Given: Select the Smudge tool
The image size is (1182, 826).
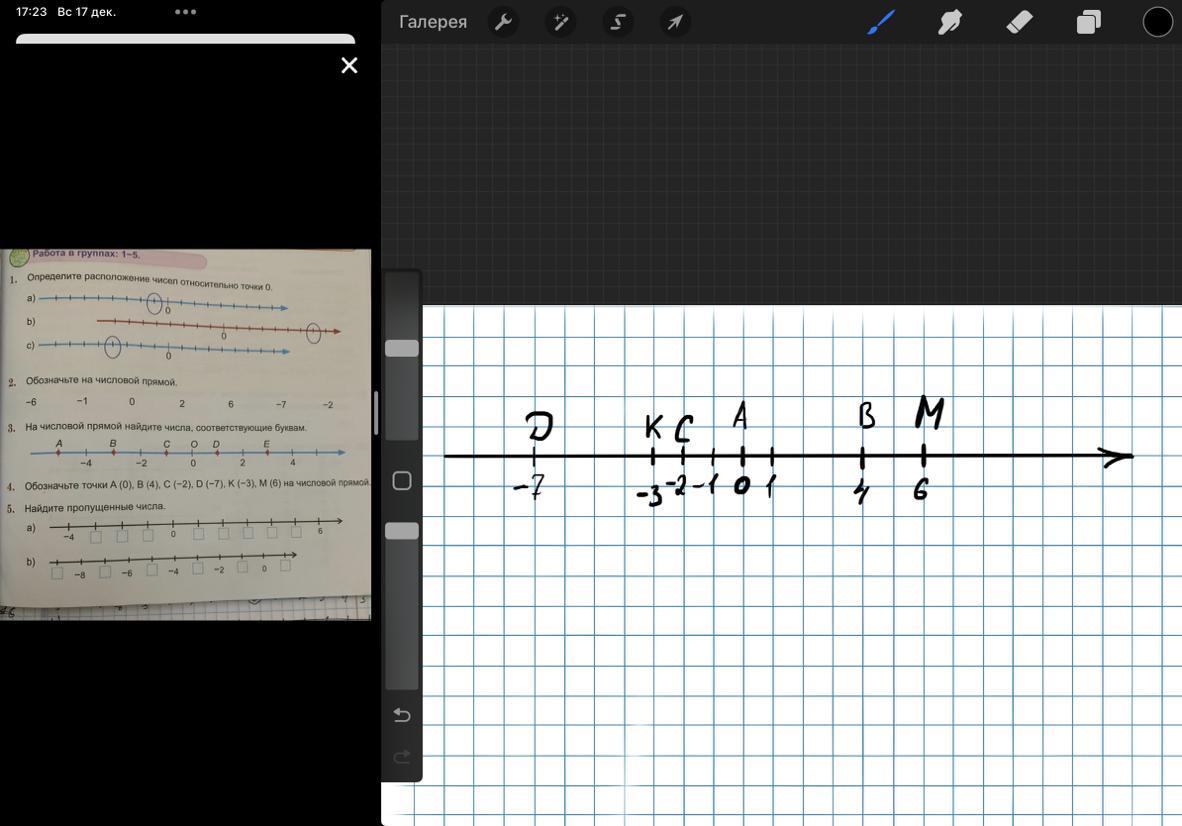Looking at the screenshot, I should click(x=950, y=22).
